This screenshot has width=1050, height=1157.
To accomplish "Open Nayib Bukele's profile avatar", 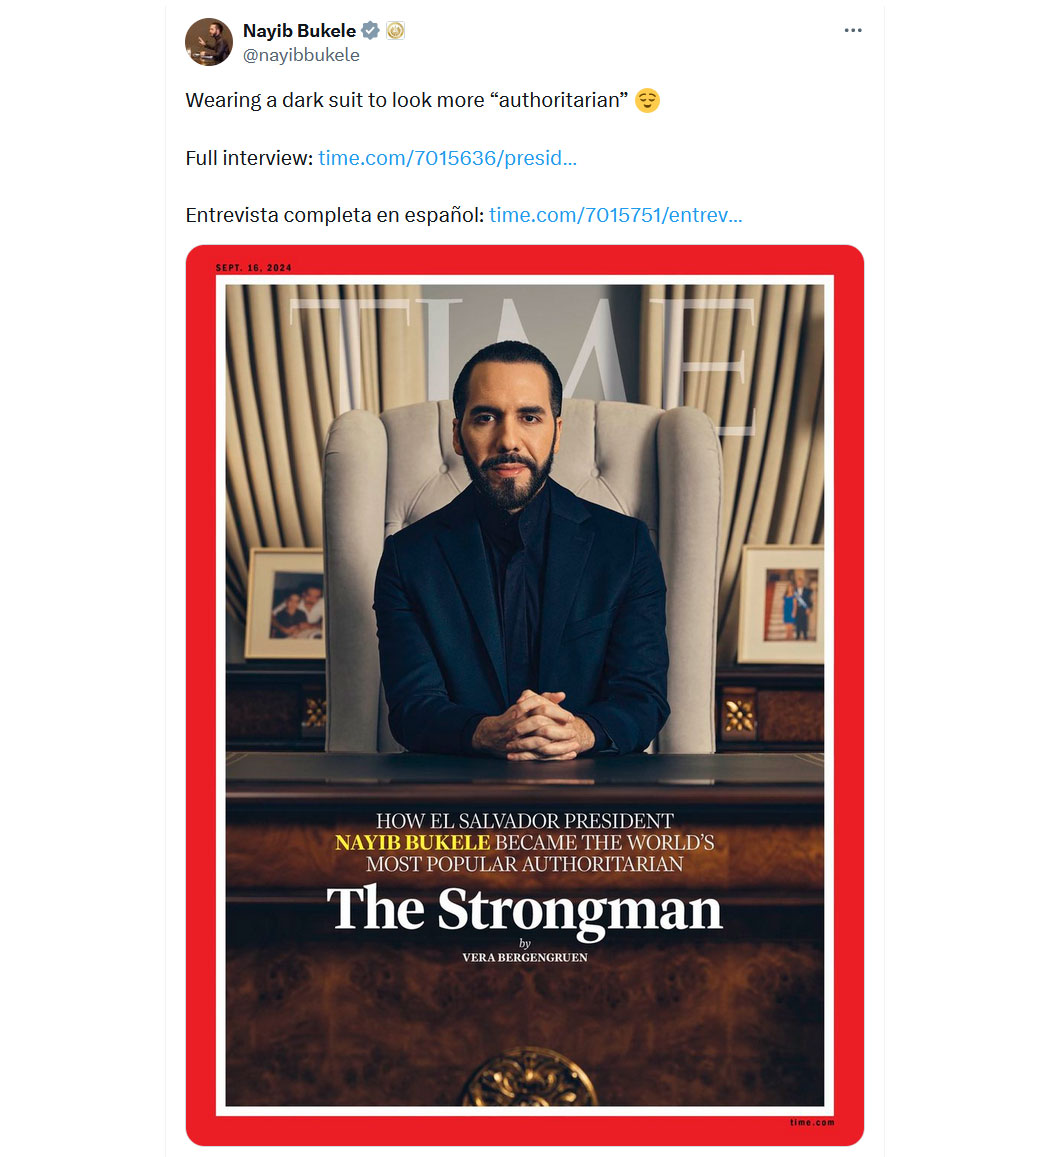I will coord(209,42).
